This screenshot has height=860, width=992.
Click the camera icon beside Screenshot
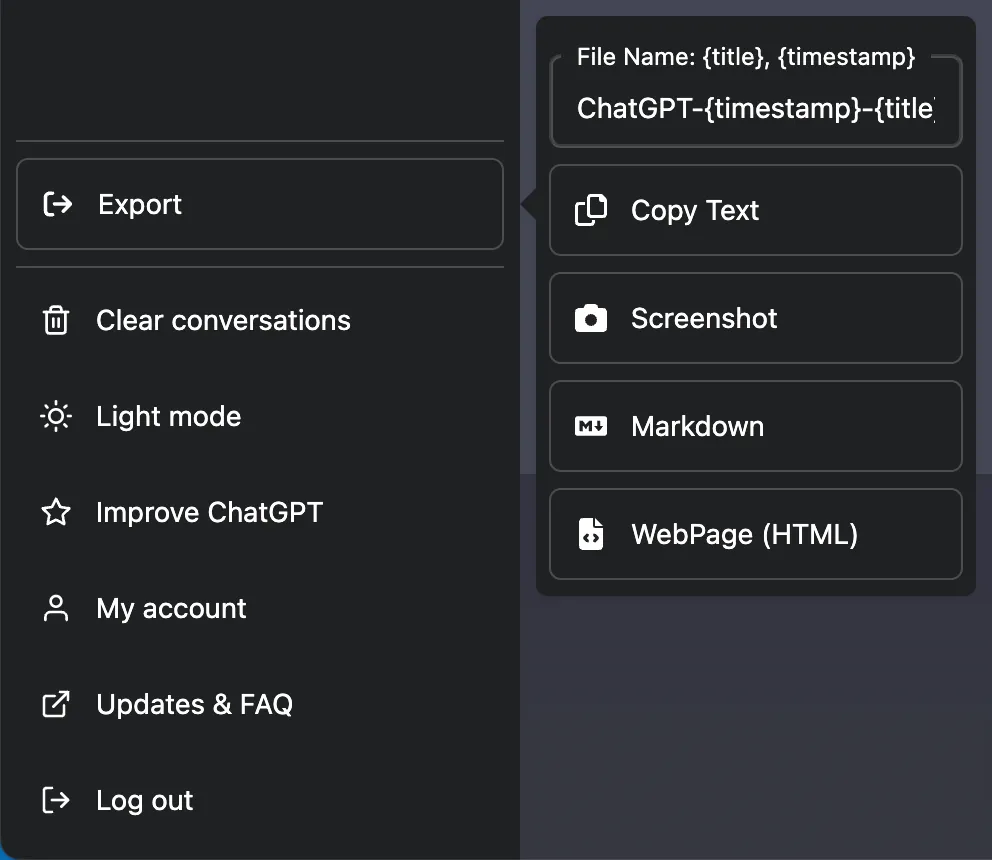coord(591,318)
